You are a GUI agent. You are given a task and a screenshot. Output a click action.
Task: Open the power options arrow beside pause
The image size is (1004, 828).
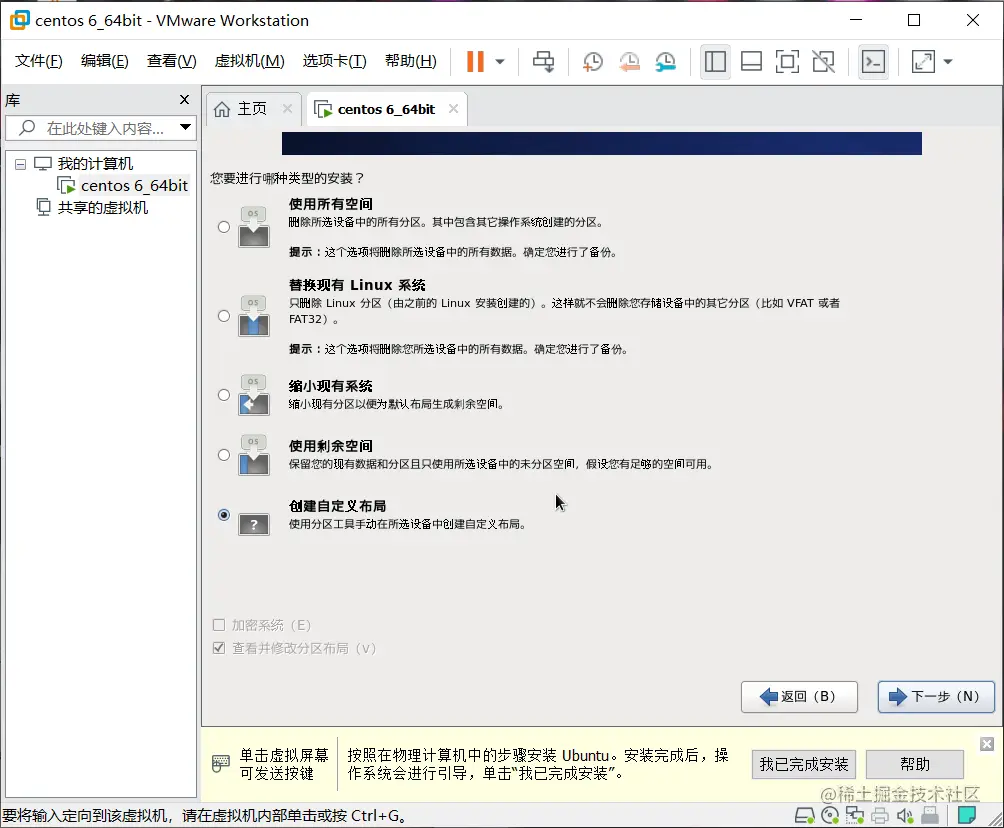coord(500,62)
